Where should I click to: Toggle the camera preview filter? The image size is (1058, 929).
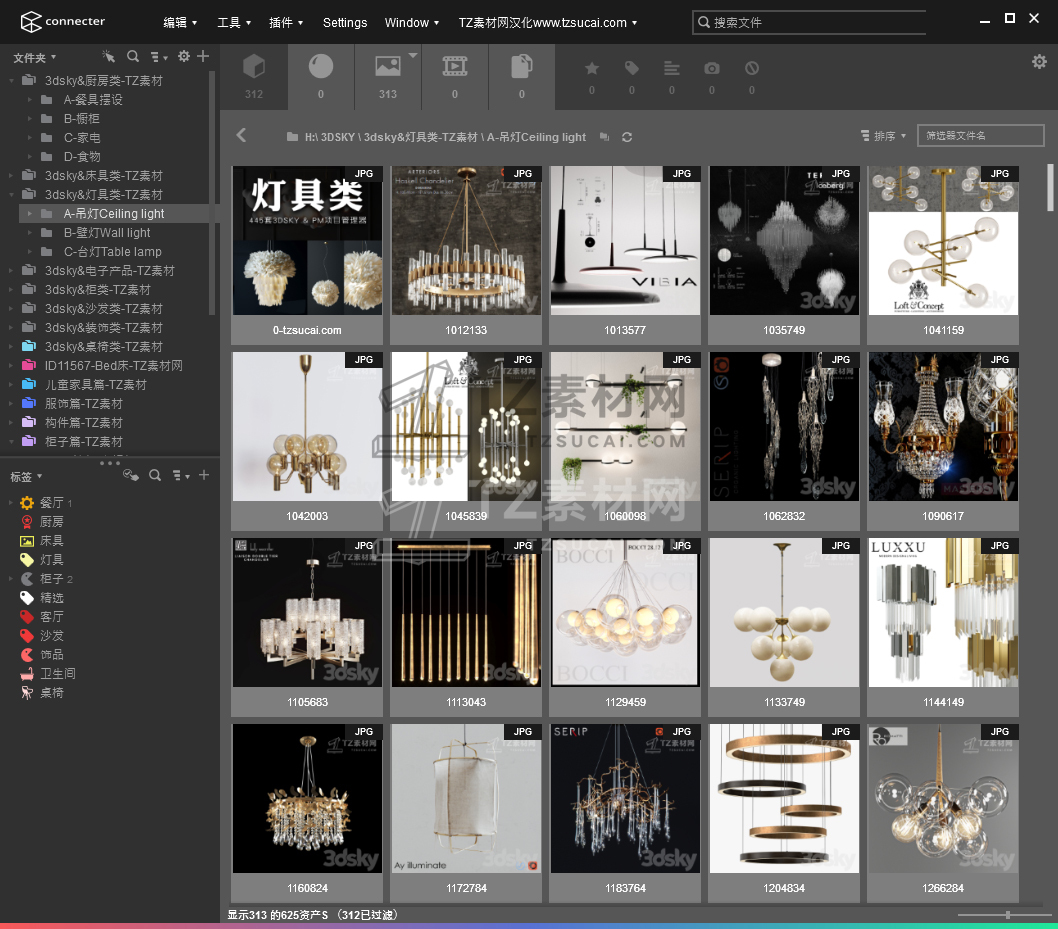(712, 69)
